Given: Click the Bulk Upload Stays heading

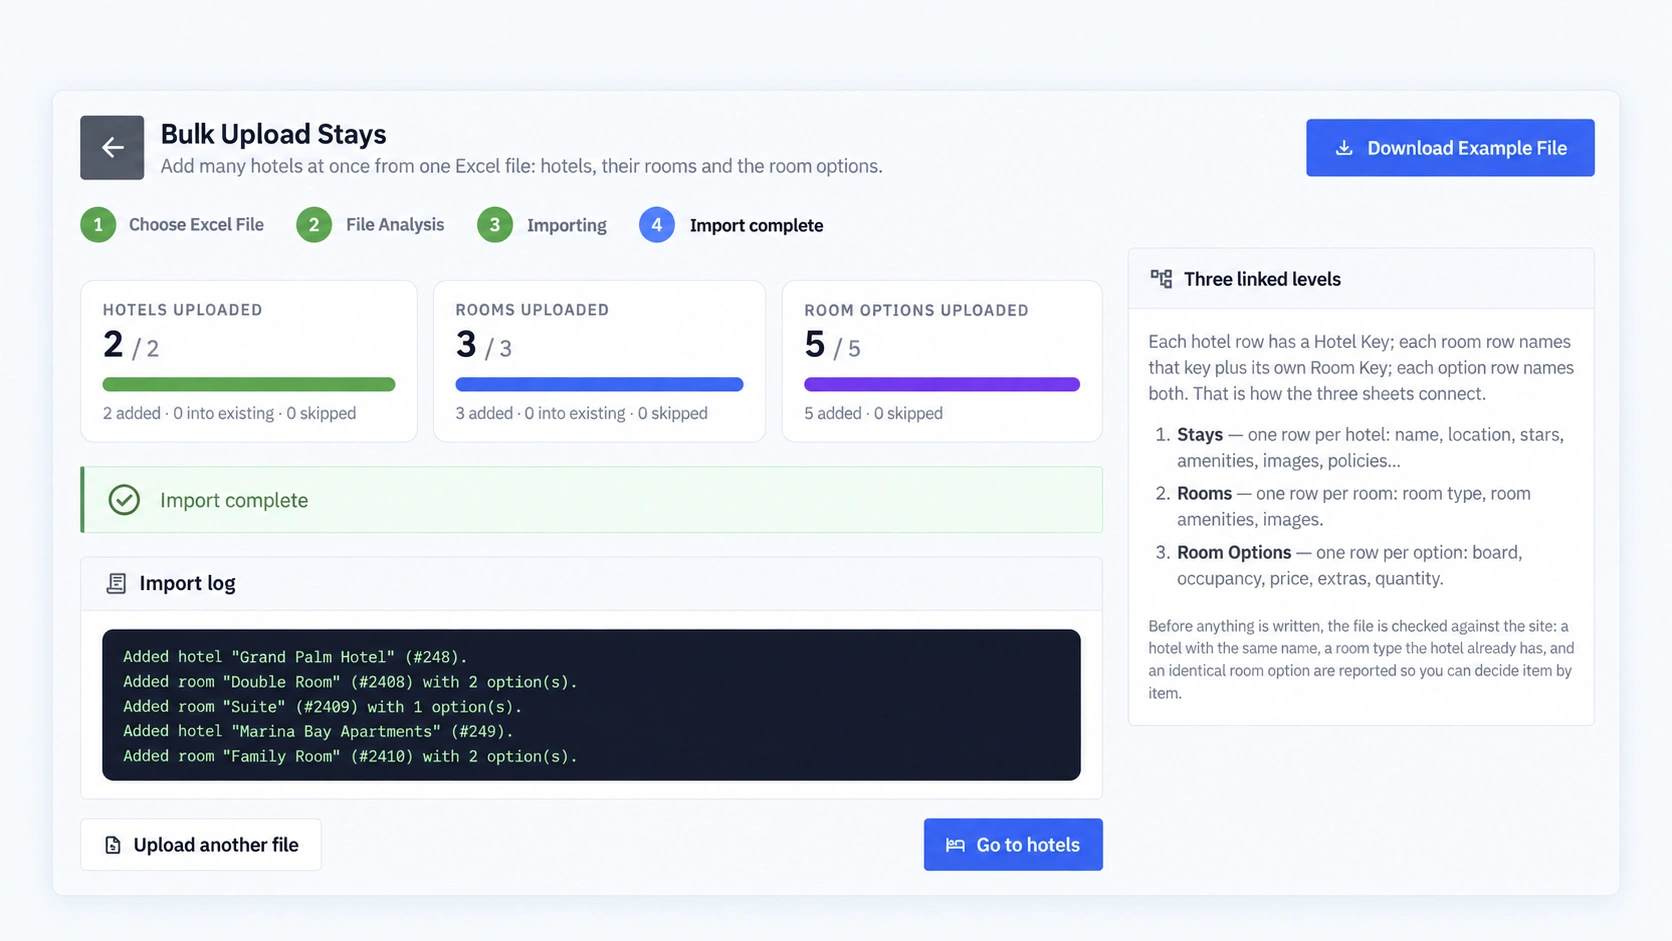Looking at the screenshot, I should coord(273,134).
